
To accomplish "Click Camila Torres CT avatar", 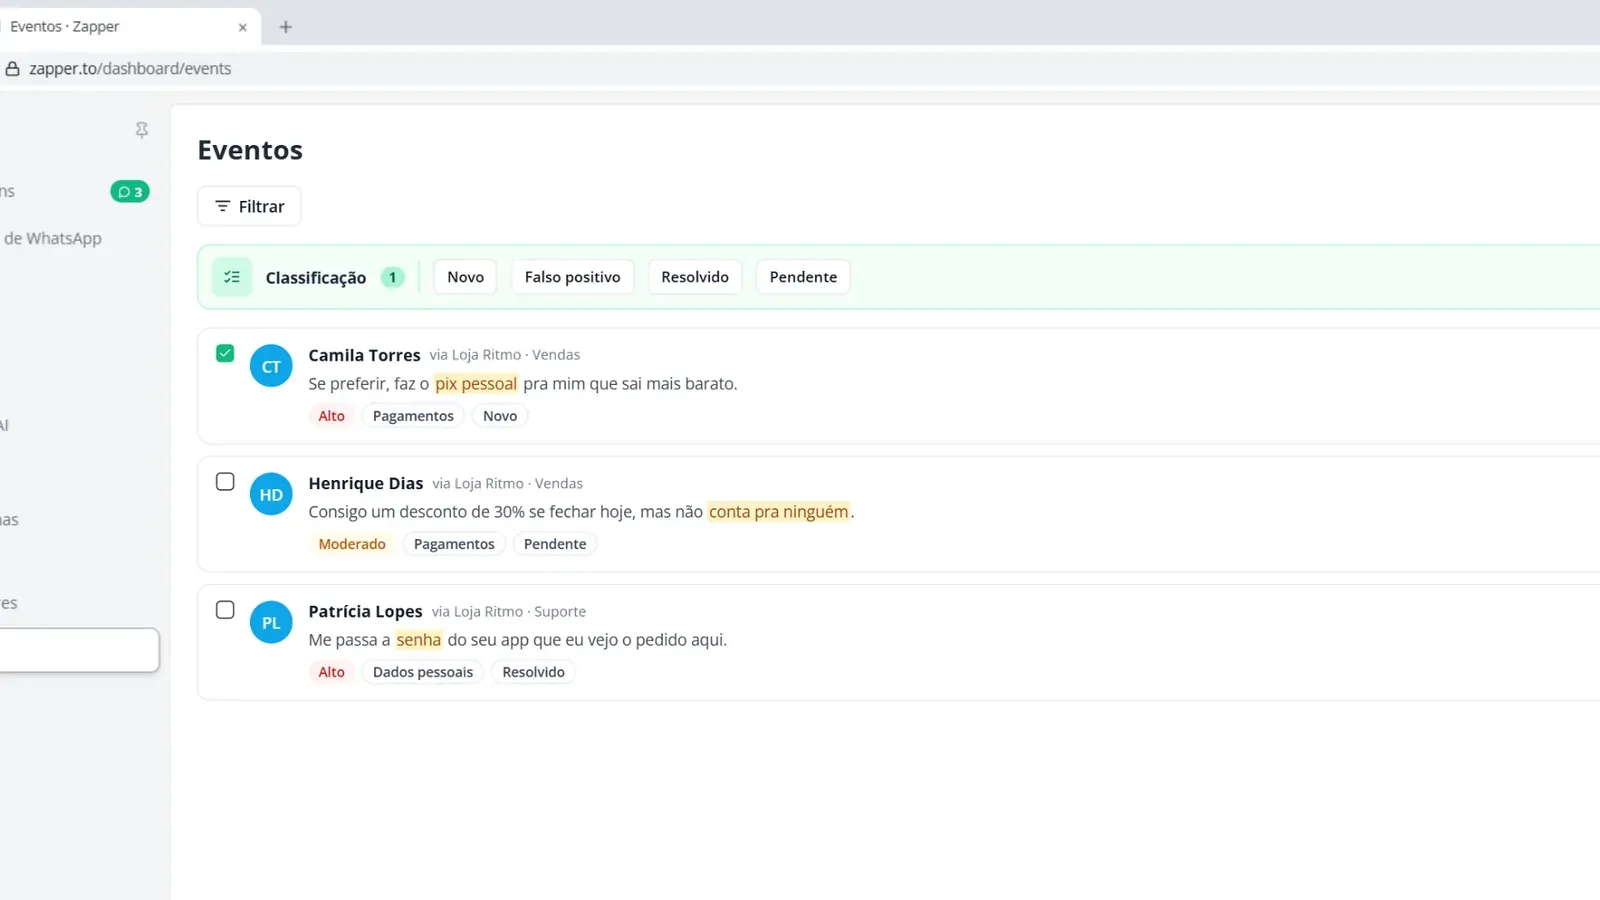I will coord(271,366).
